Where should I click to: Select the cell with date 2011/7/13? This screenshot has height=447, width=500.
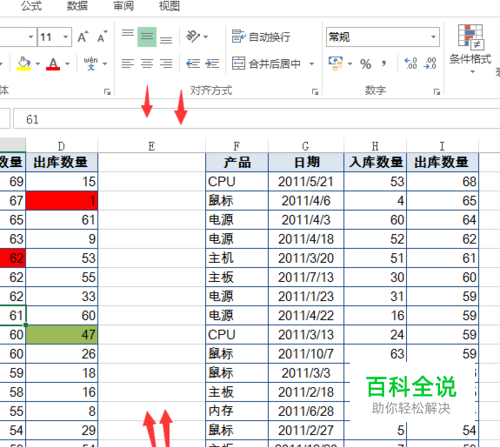(x=306, y=277)
